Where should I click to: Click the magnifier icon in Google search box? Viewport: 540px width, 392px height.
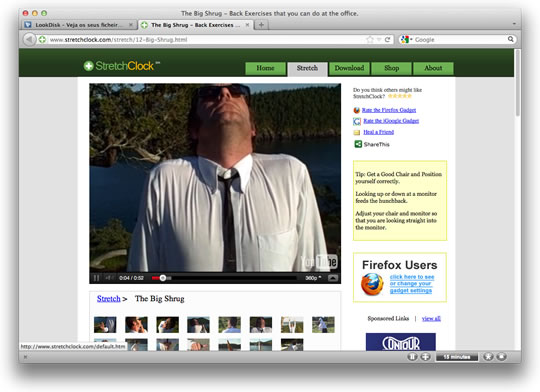click(511, 39)
